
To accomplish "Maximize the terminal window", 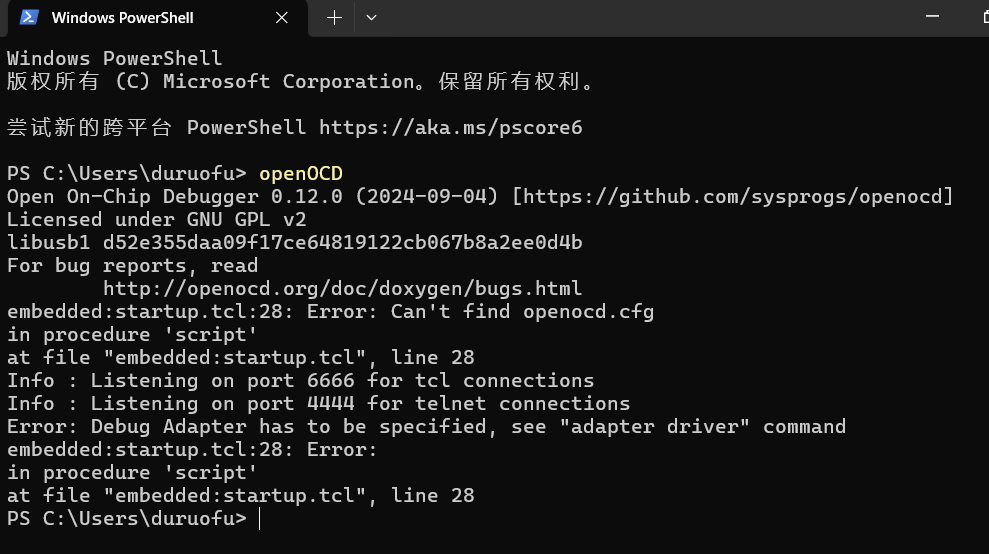I will pyautogui.click(x=981, y=17).
